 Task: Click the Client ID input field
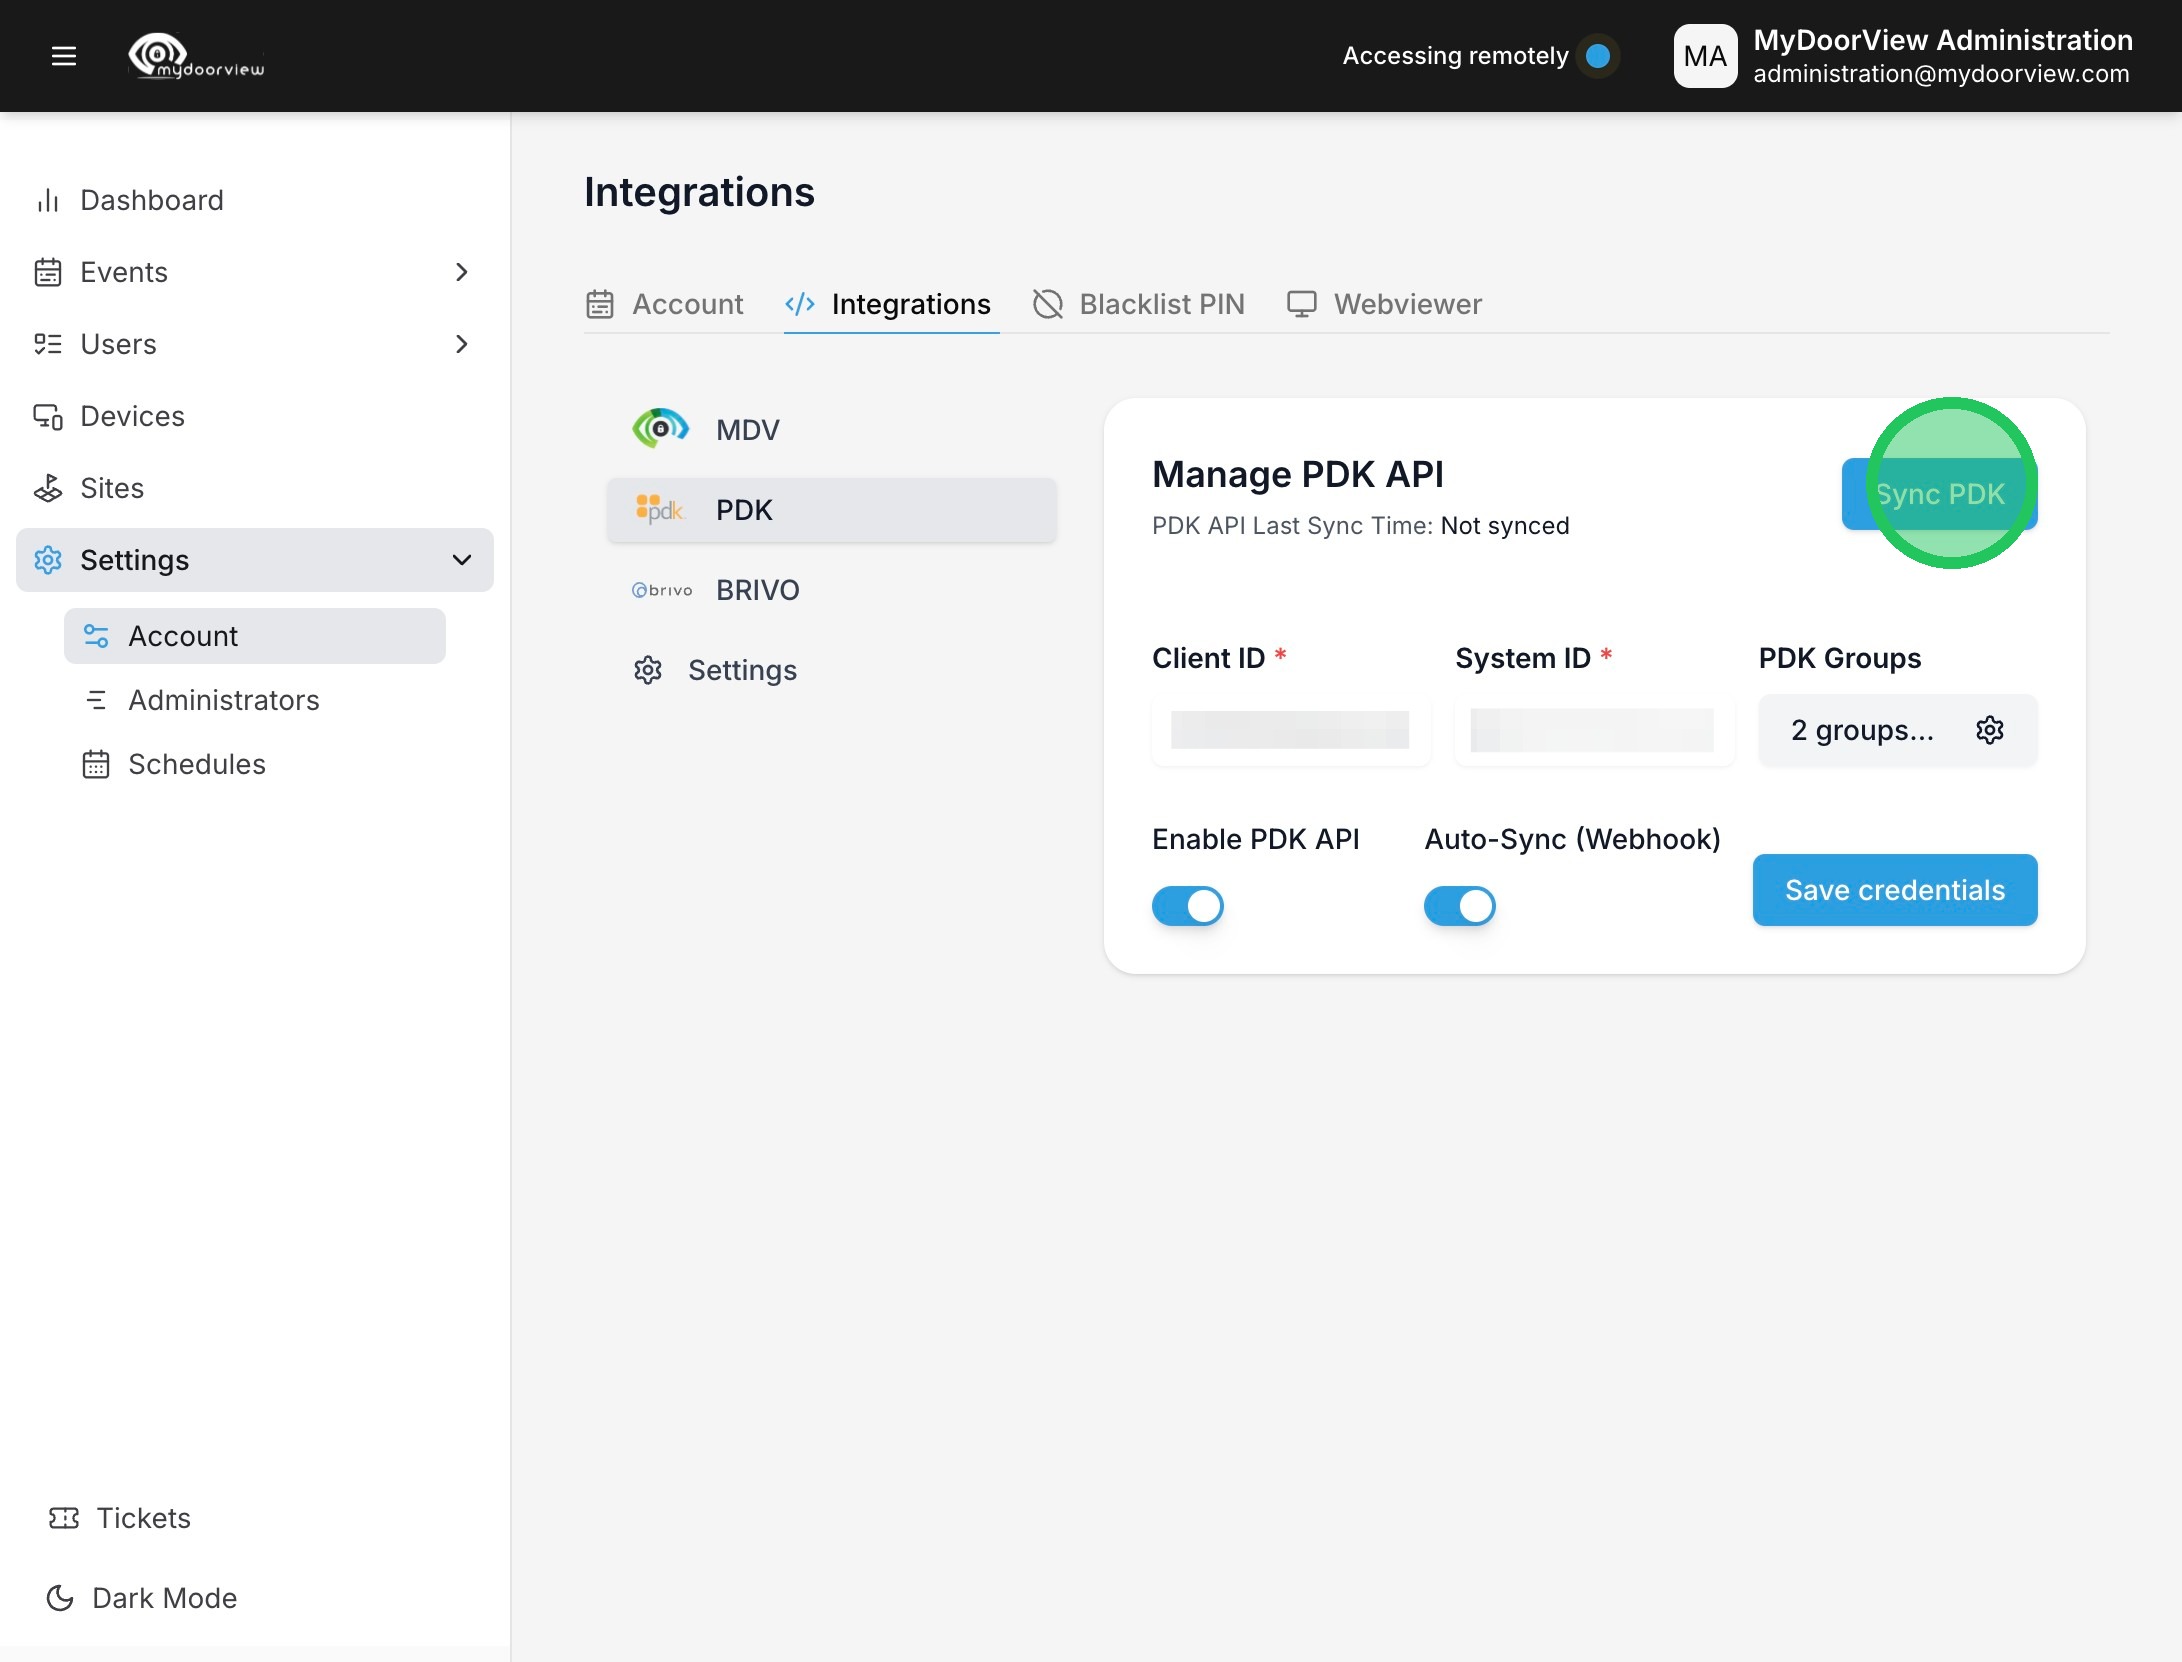coord(1290,730)
